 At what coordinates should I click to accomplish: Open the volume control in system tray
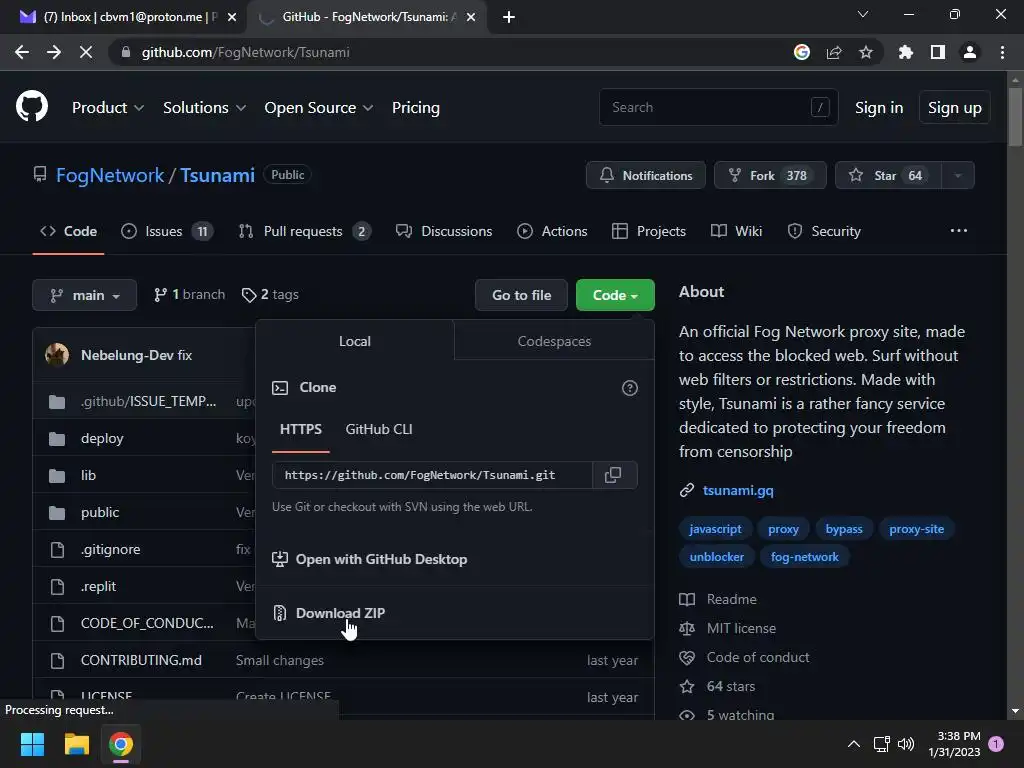pos(906,744)
